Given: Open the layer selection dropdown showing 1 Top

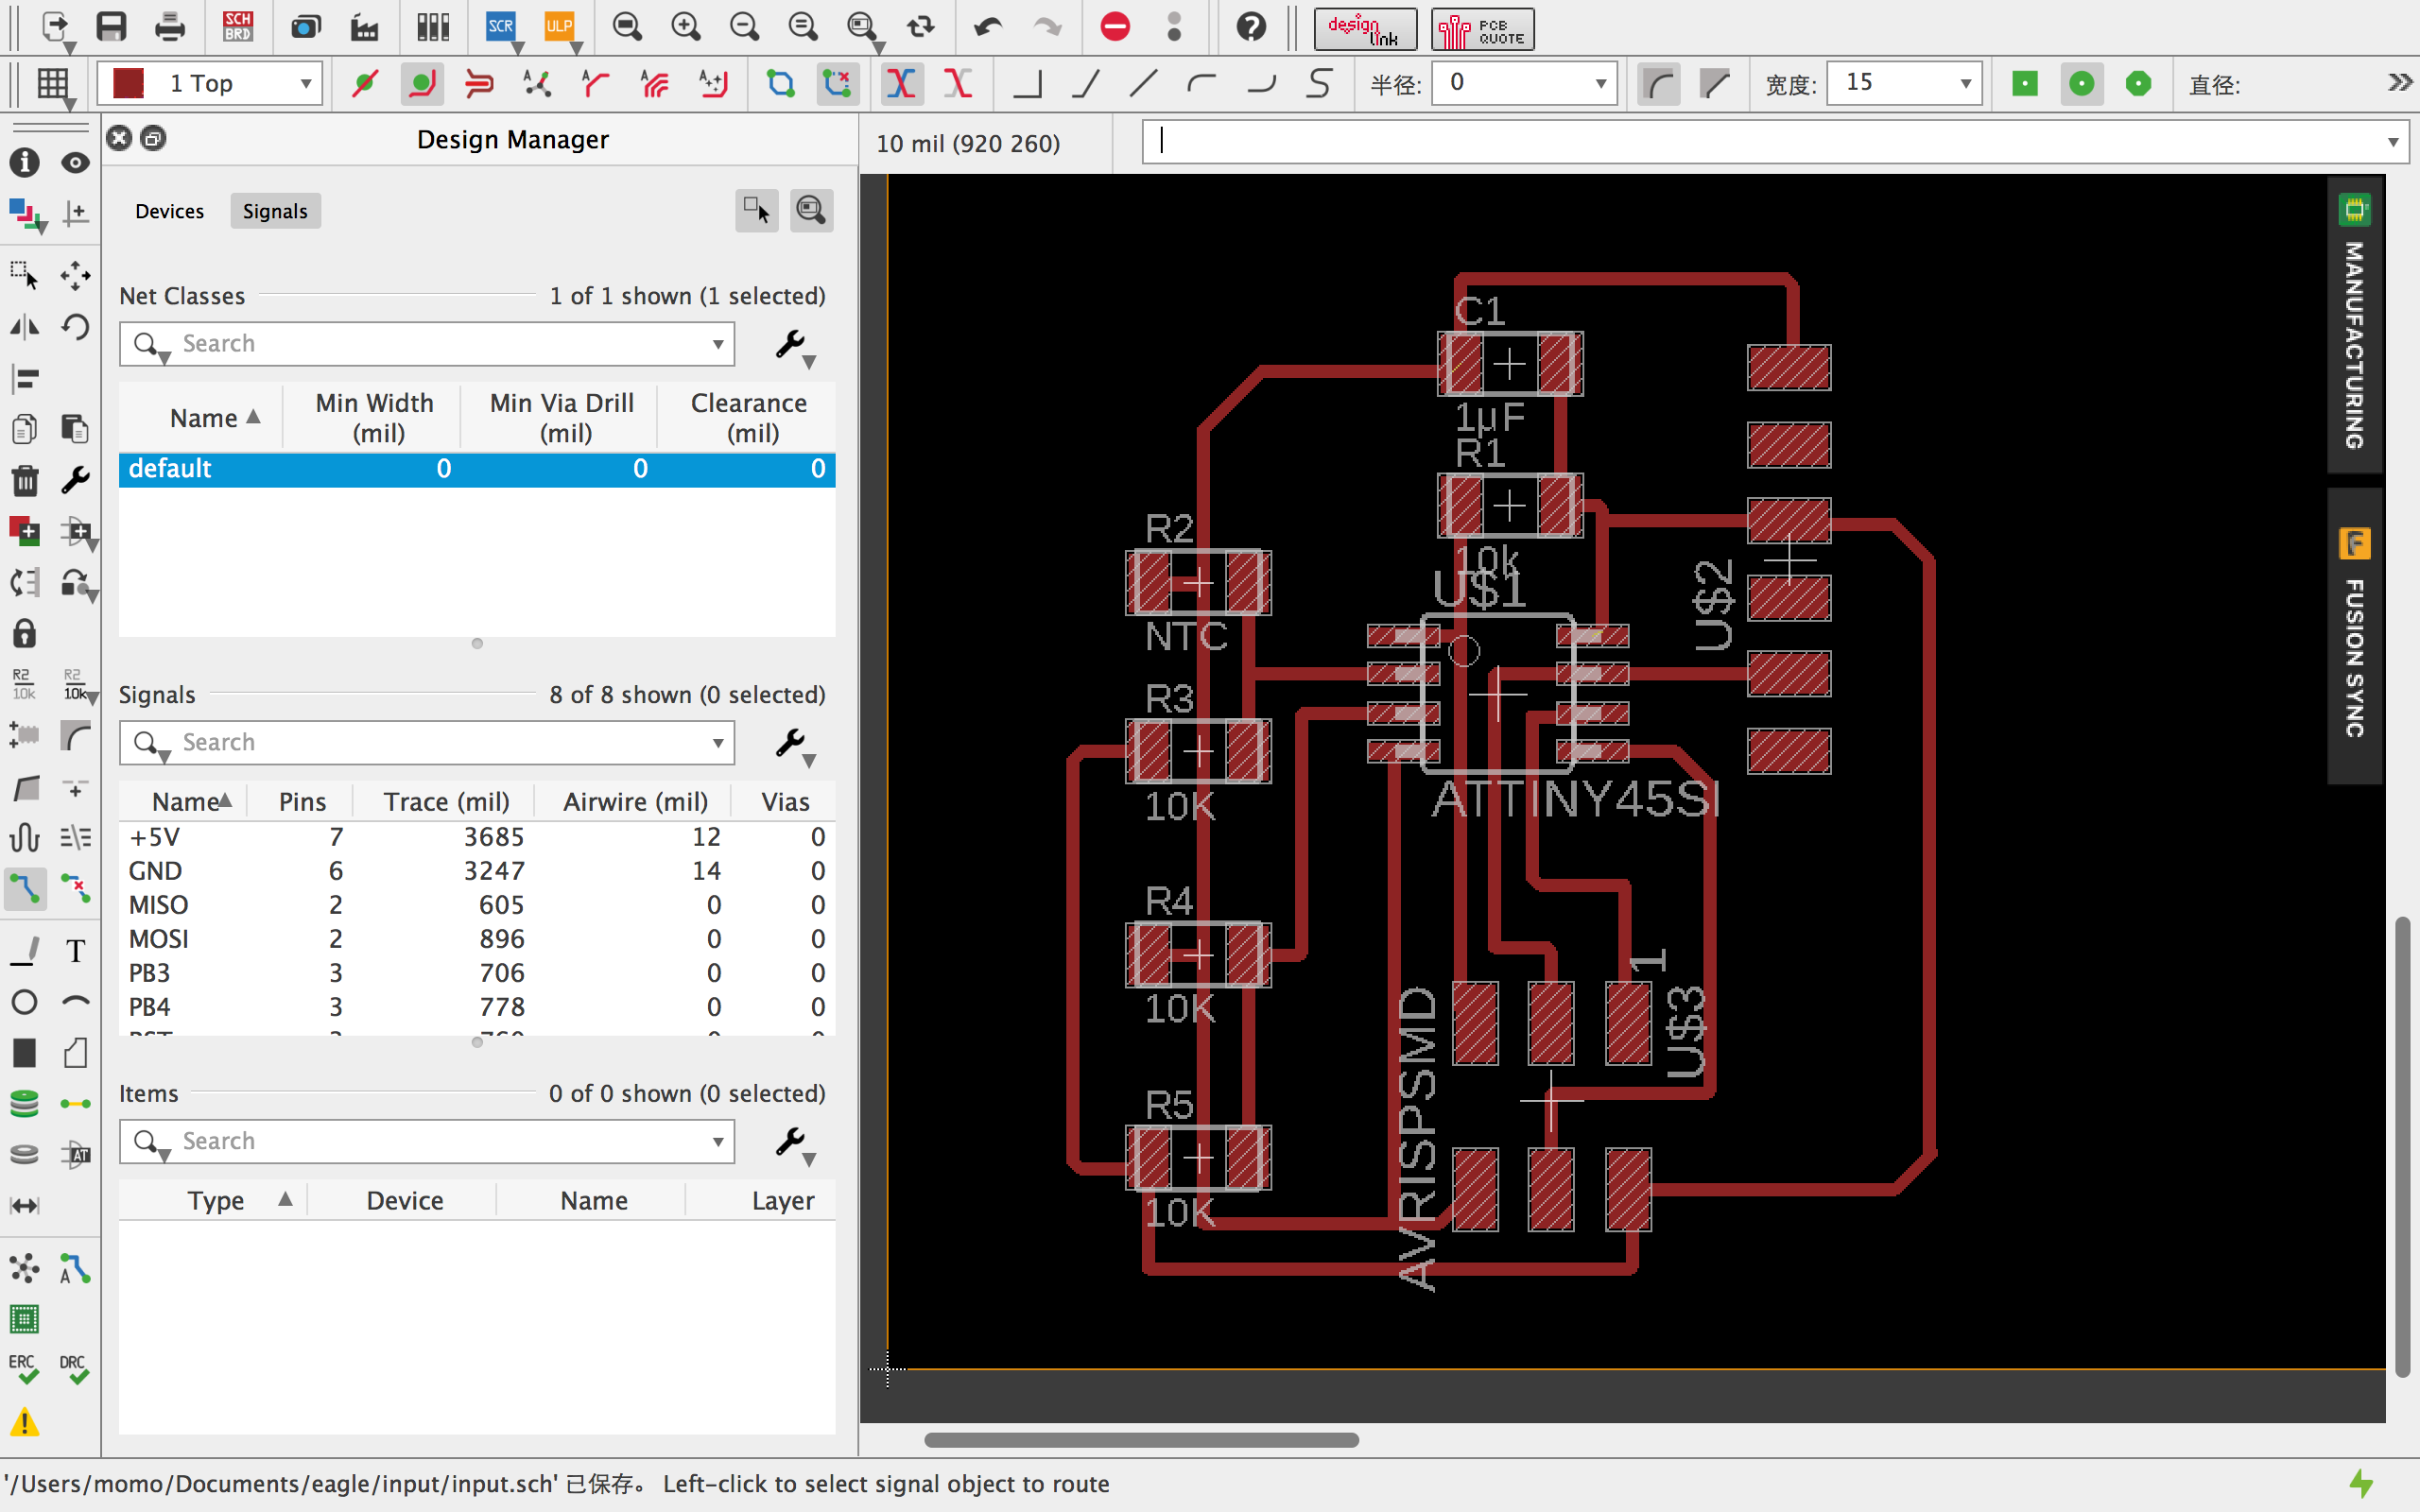Looking at the screenshot, I should pyautogui.click(x=210, y=83).
